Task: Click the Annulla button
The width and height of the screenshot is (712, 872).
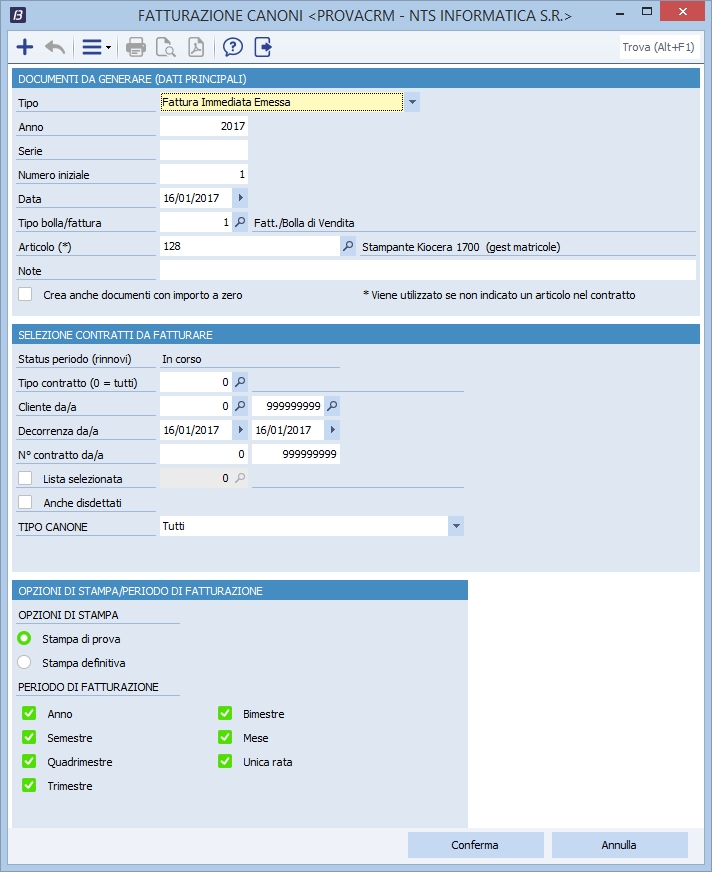Action: (x=619, y=845)
